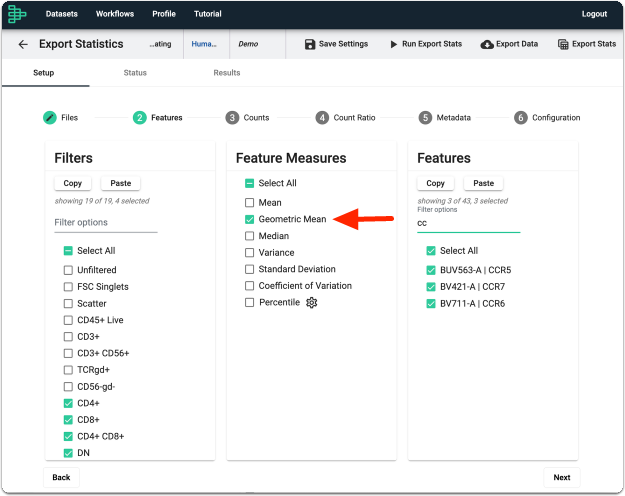The width and height of the screenshot is (625, 496).
Task: Check the FSC Singlets filter
Action: (68, 287)
